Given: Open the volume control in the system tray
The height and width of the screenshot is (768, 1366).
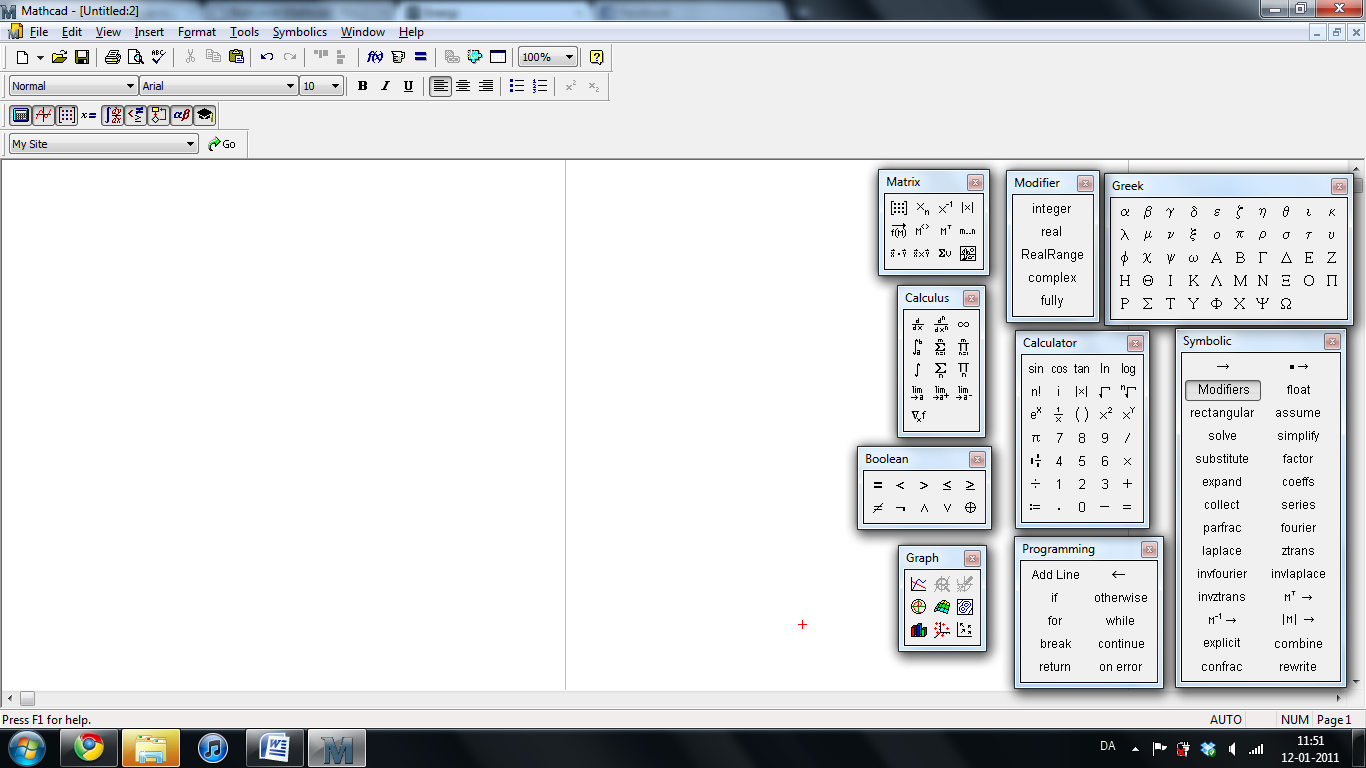Looking at the screenshot, I should coord(1232,748).
